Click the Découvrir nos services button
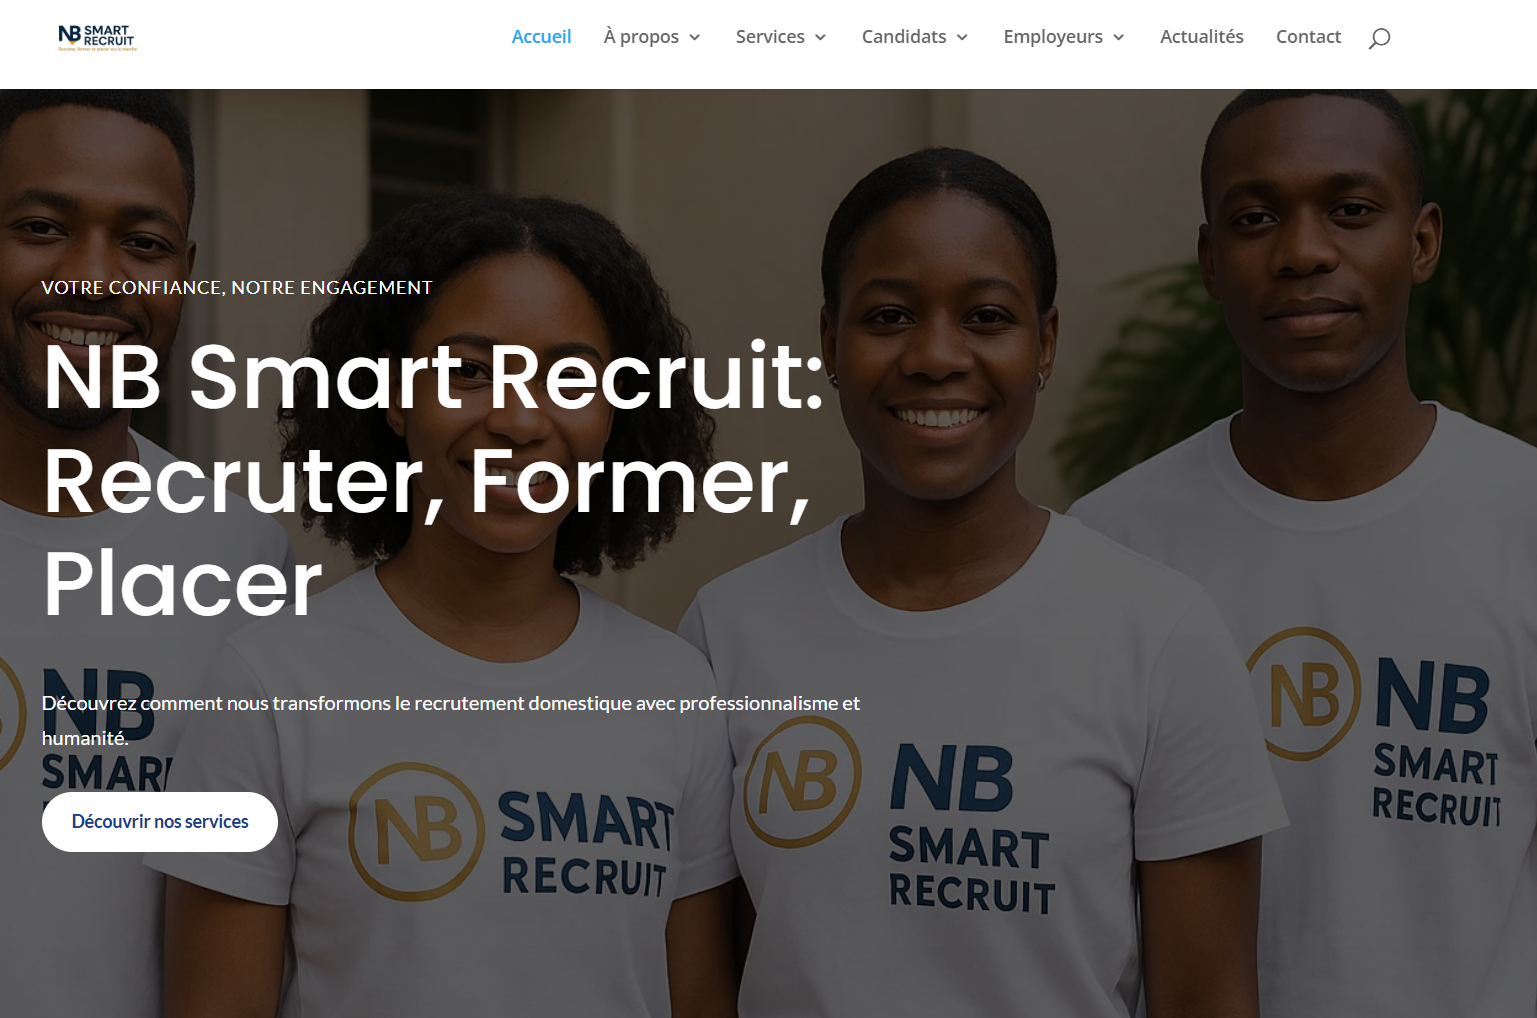Viewport: 1537px width, 1018px height. pos(160,822)
